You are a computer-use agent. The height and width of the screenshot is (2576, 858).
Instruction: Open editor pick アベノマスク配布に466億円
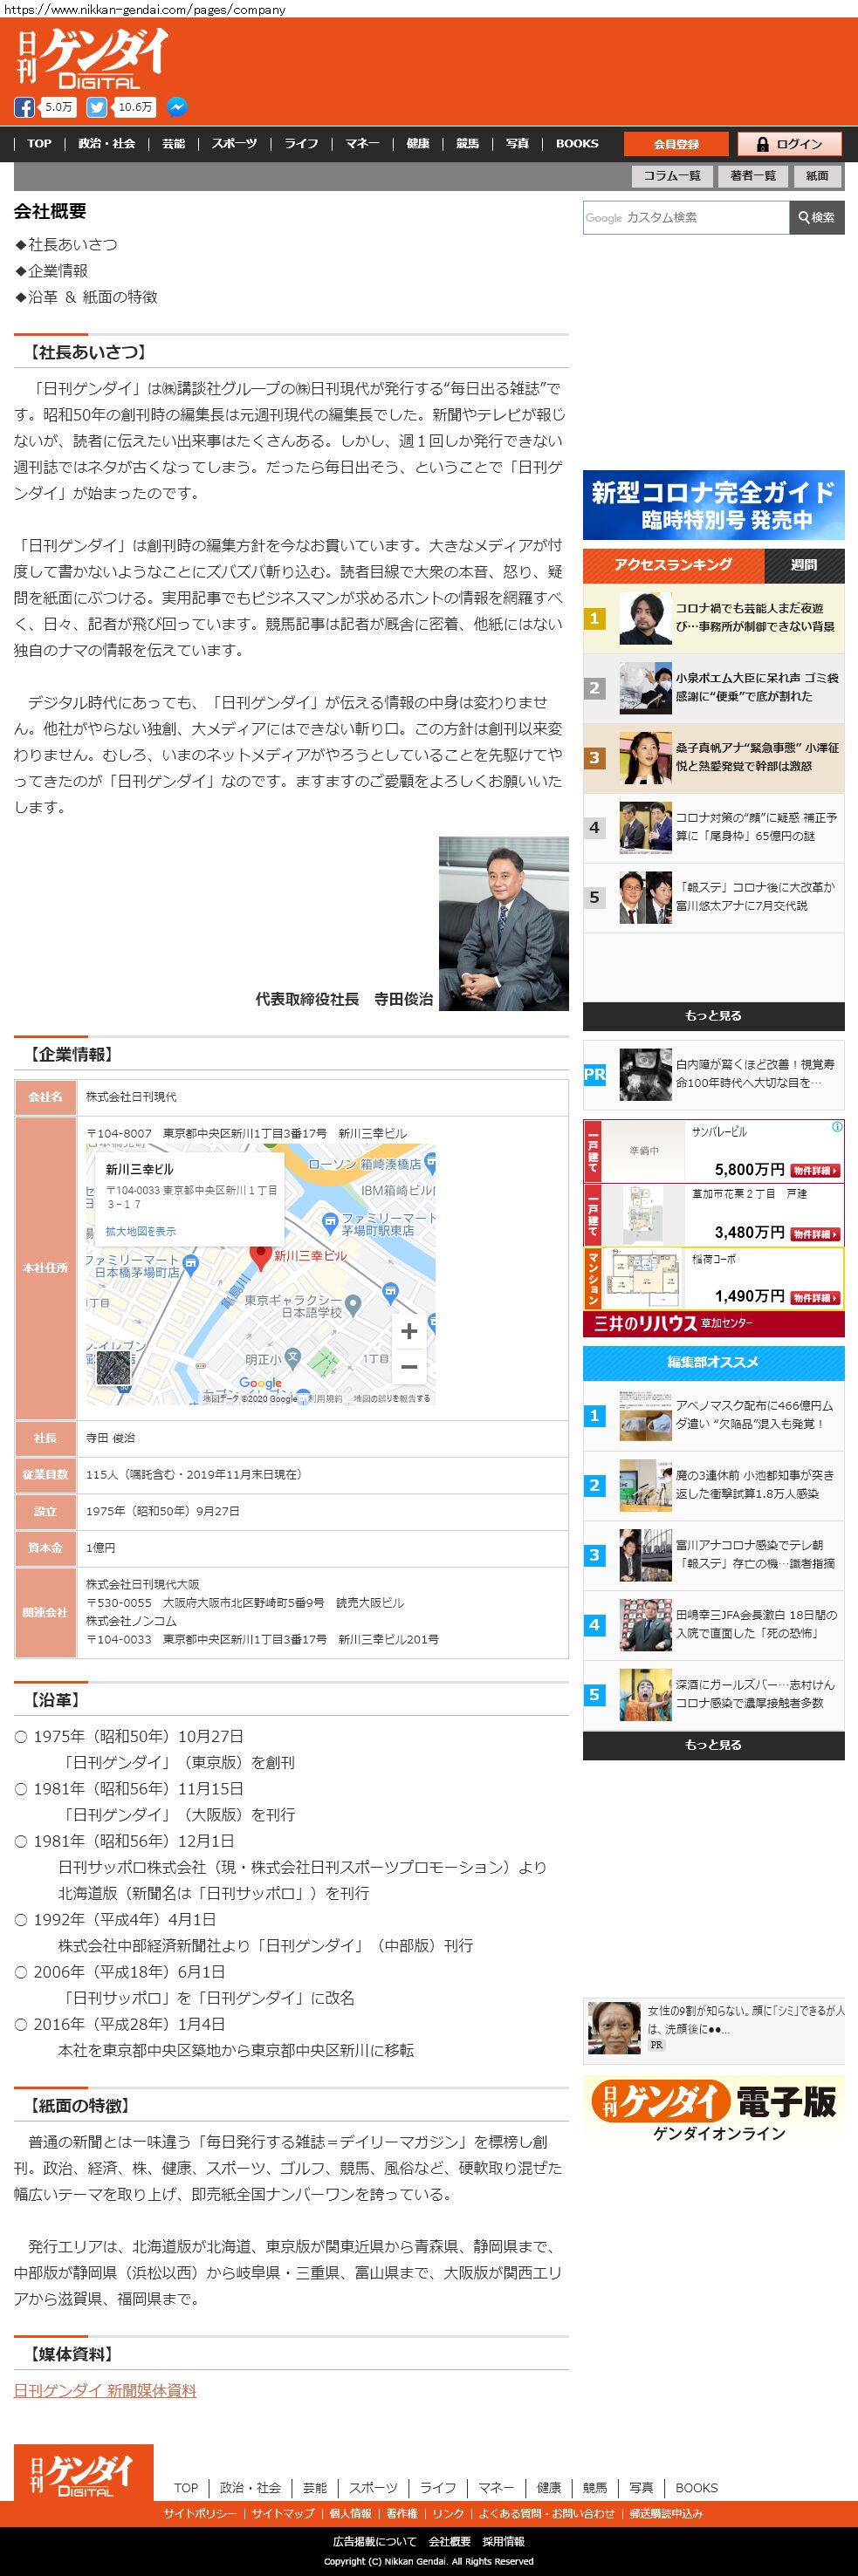(x=714, y=1415)
